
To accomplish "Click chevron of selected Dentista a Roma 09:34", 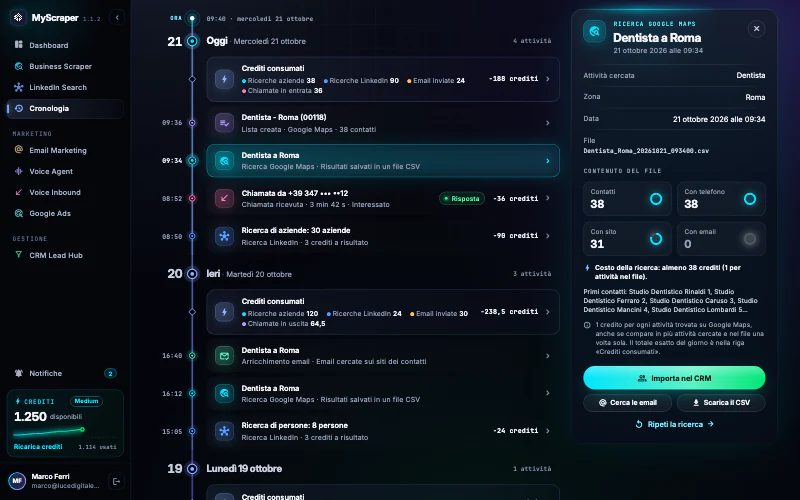I will pyautogui.click(x=547, y=161).
